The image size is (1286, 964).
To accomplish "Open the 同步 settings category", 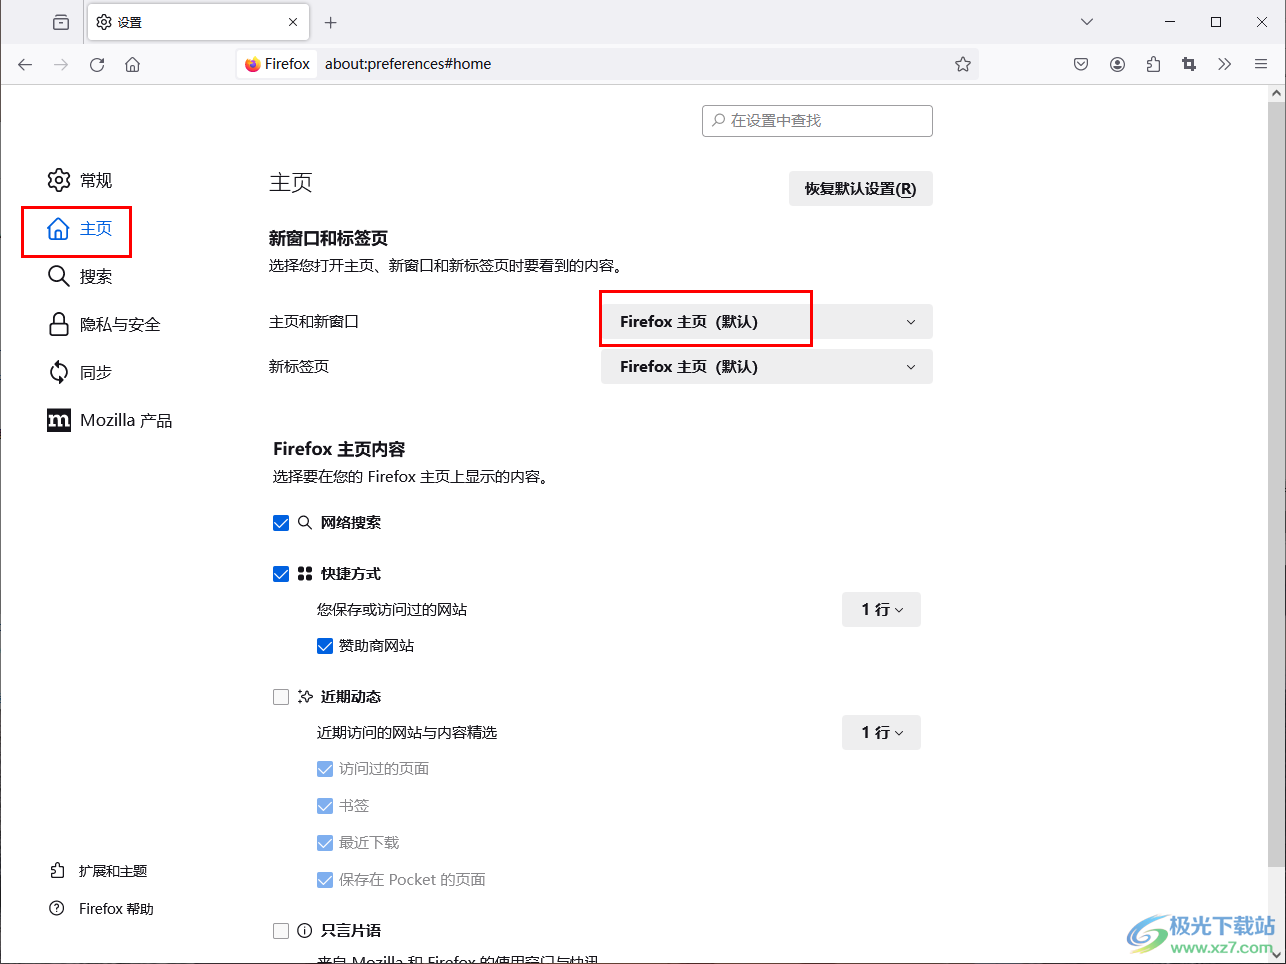I will point(80,373).
